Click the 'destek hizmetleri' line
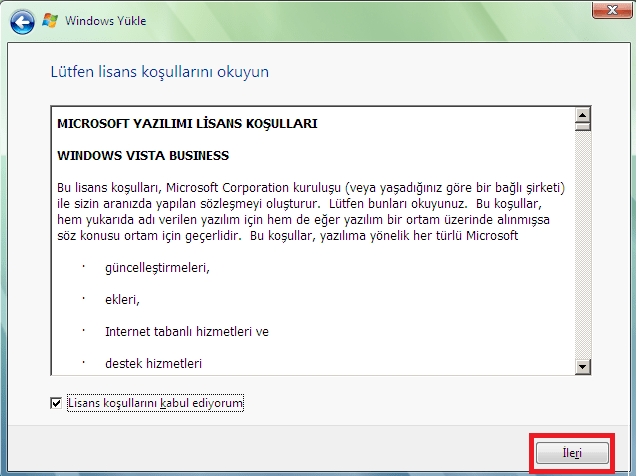 153,364
